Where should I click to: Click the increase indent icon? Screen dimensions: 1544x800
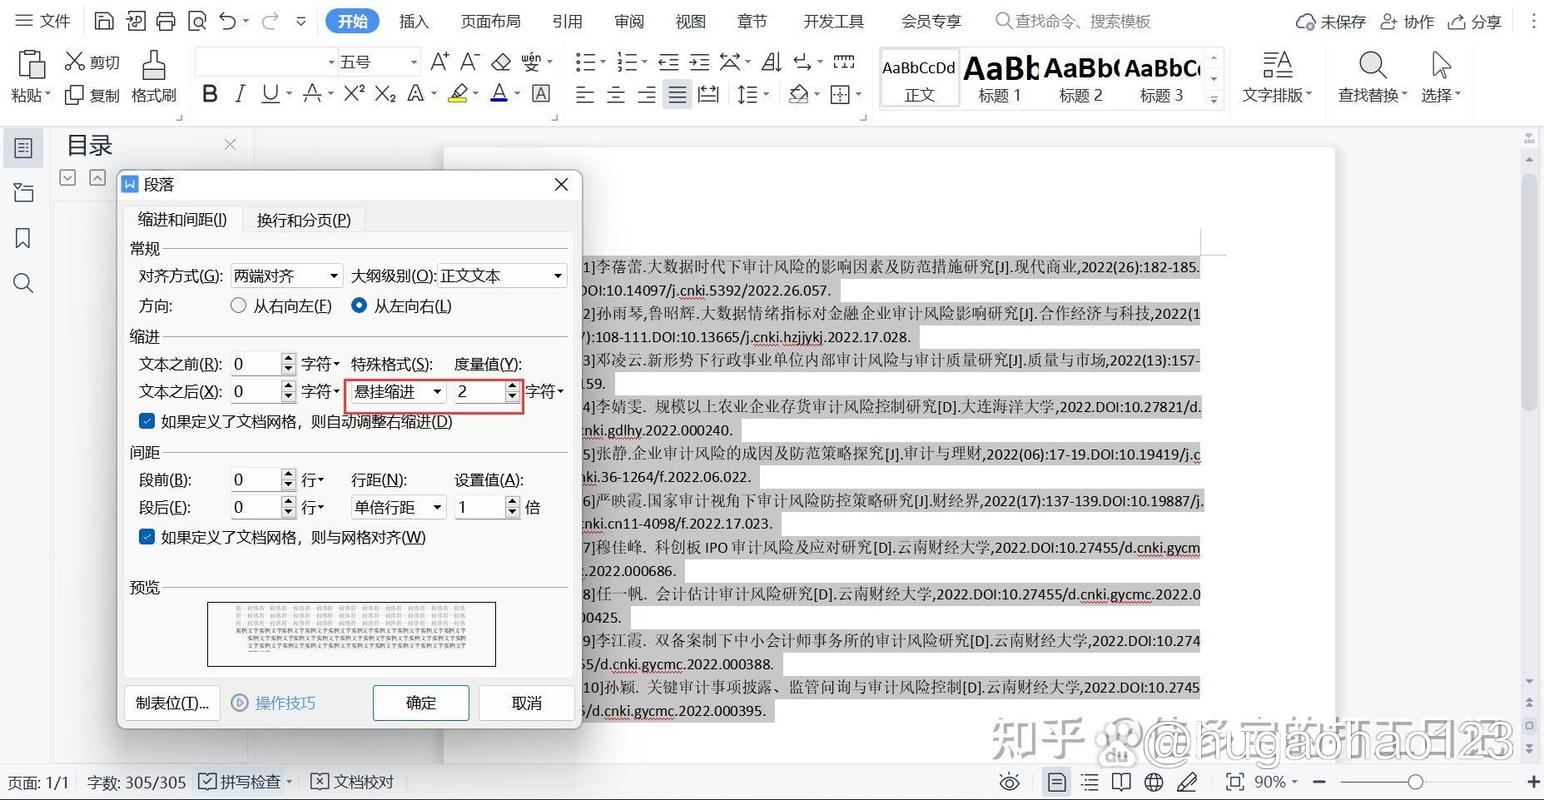coord(699,62)
